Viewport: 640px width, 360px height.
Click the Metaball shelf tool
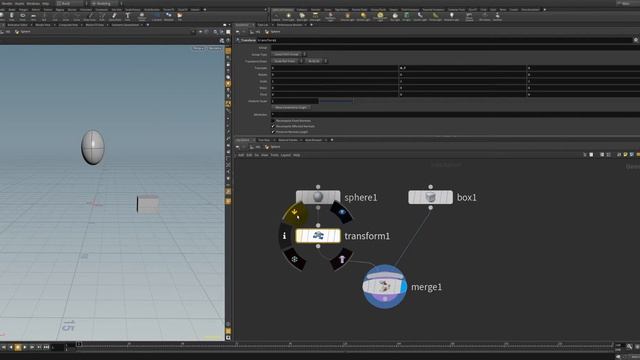pyautogui.click(x=169, y=16)
